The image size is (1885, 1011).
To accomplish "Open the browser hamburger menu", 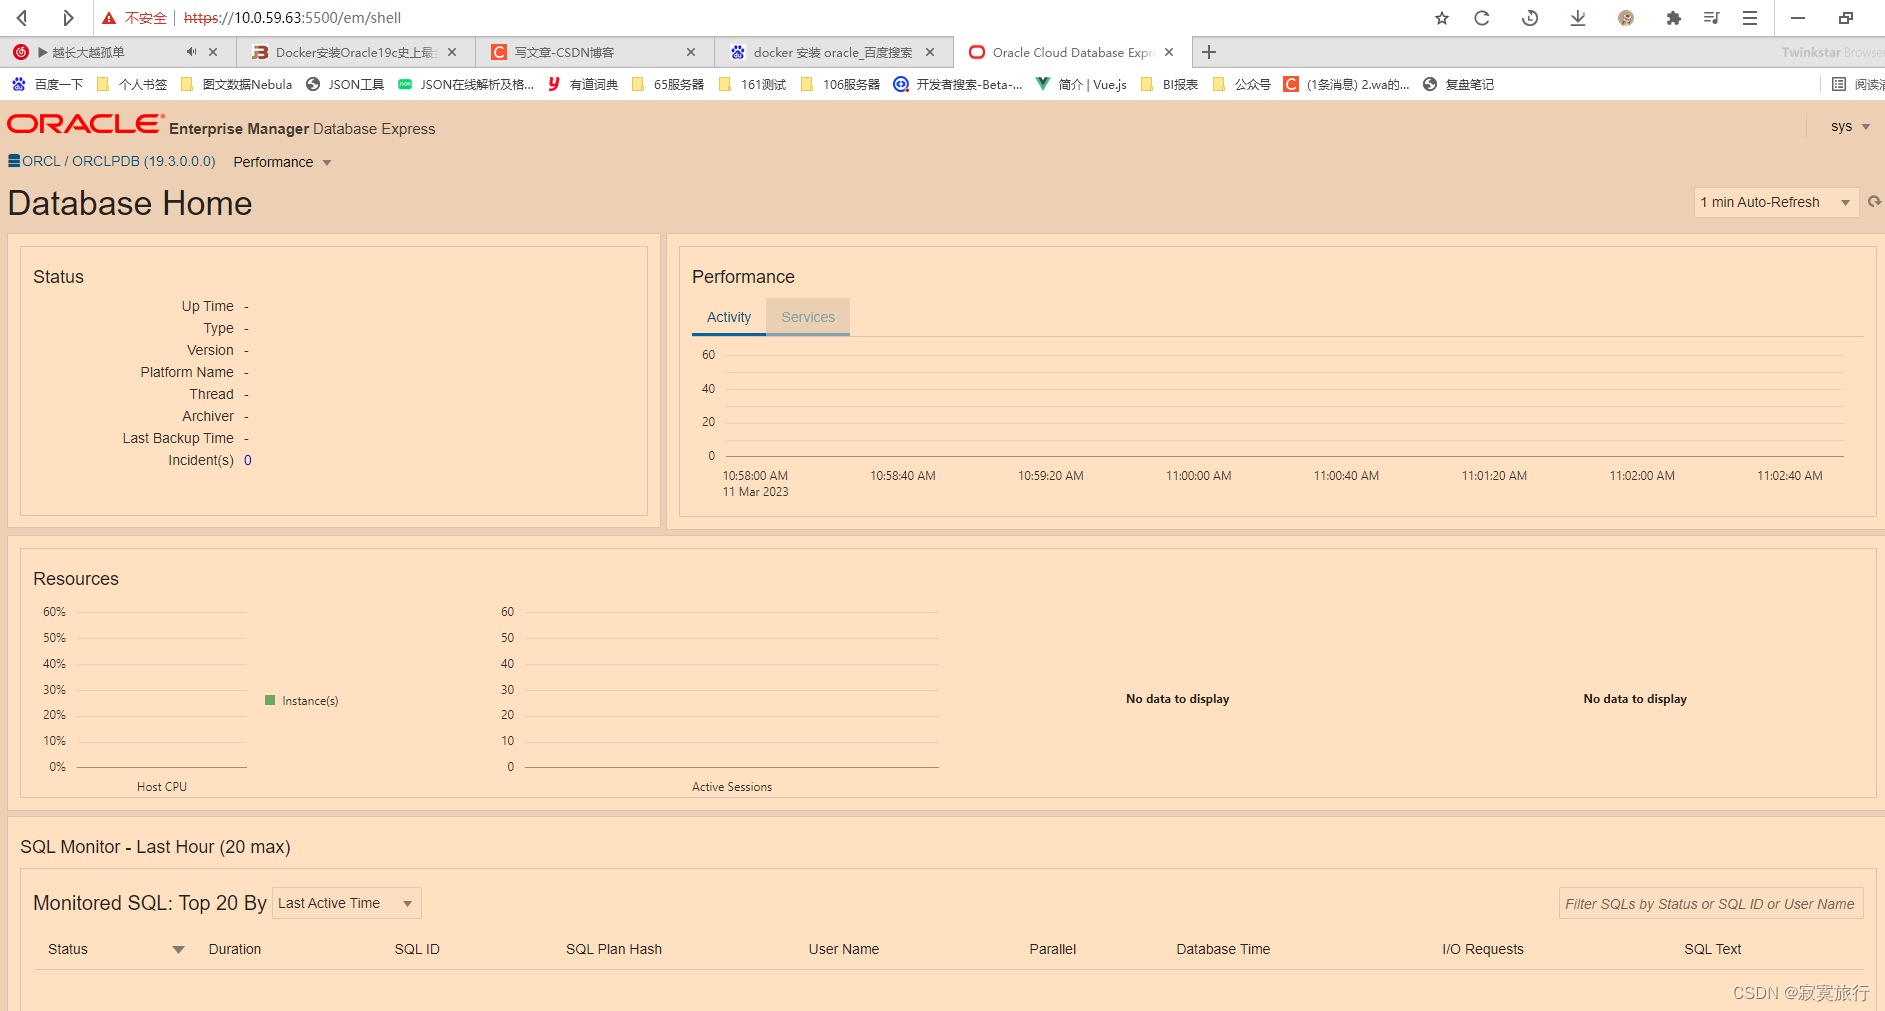I will tap(1750, 18).
